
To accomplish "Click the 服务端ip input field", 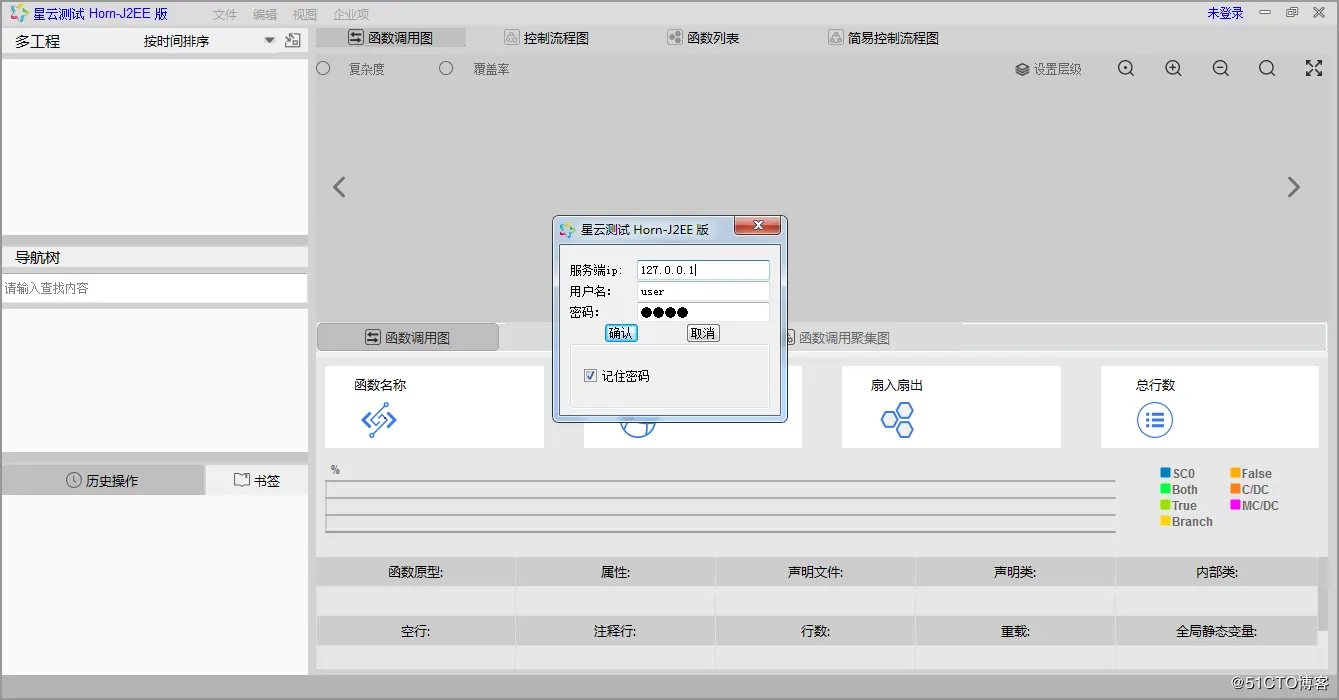I will (703, 269).
